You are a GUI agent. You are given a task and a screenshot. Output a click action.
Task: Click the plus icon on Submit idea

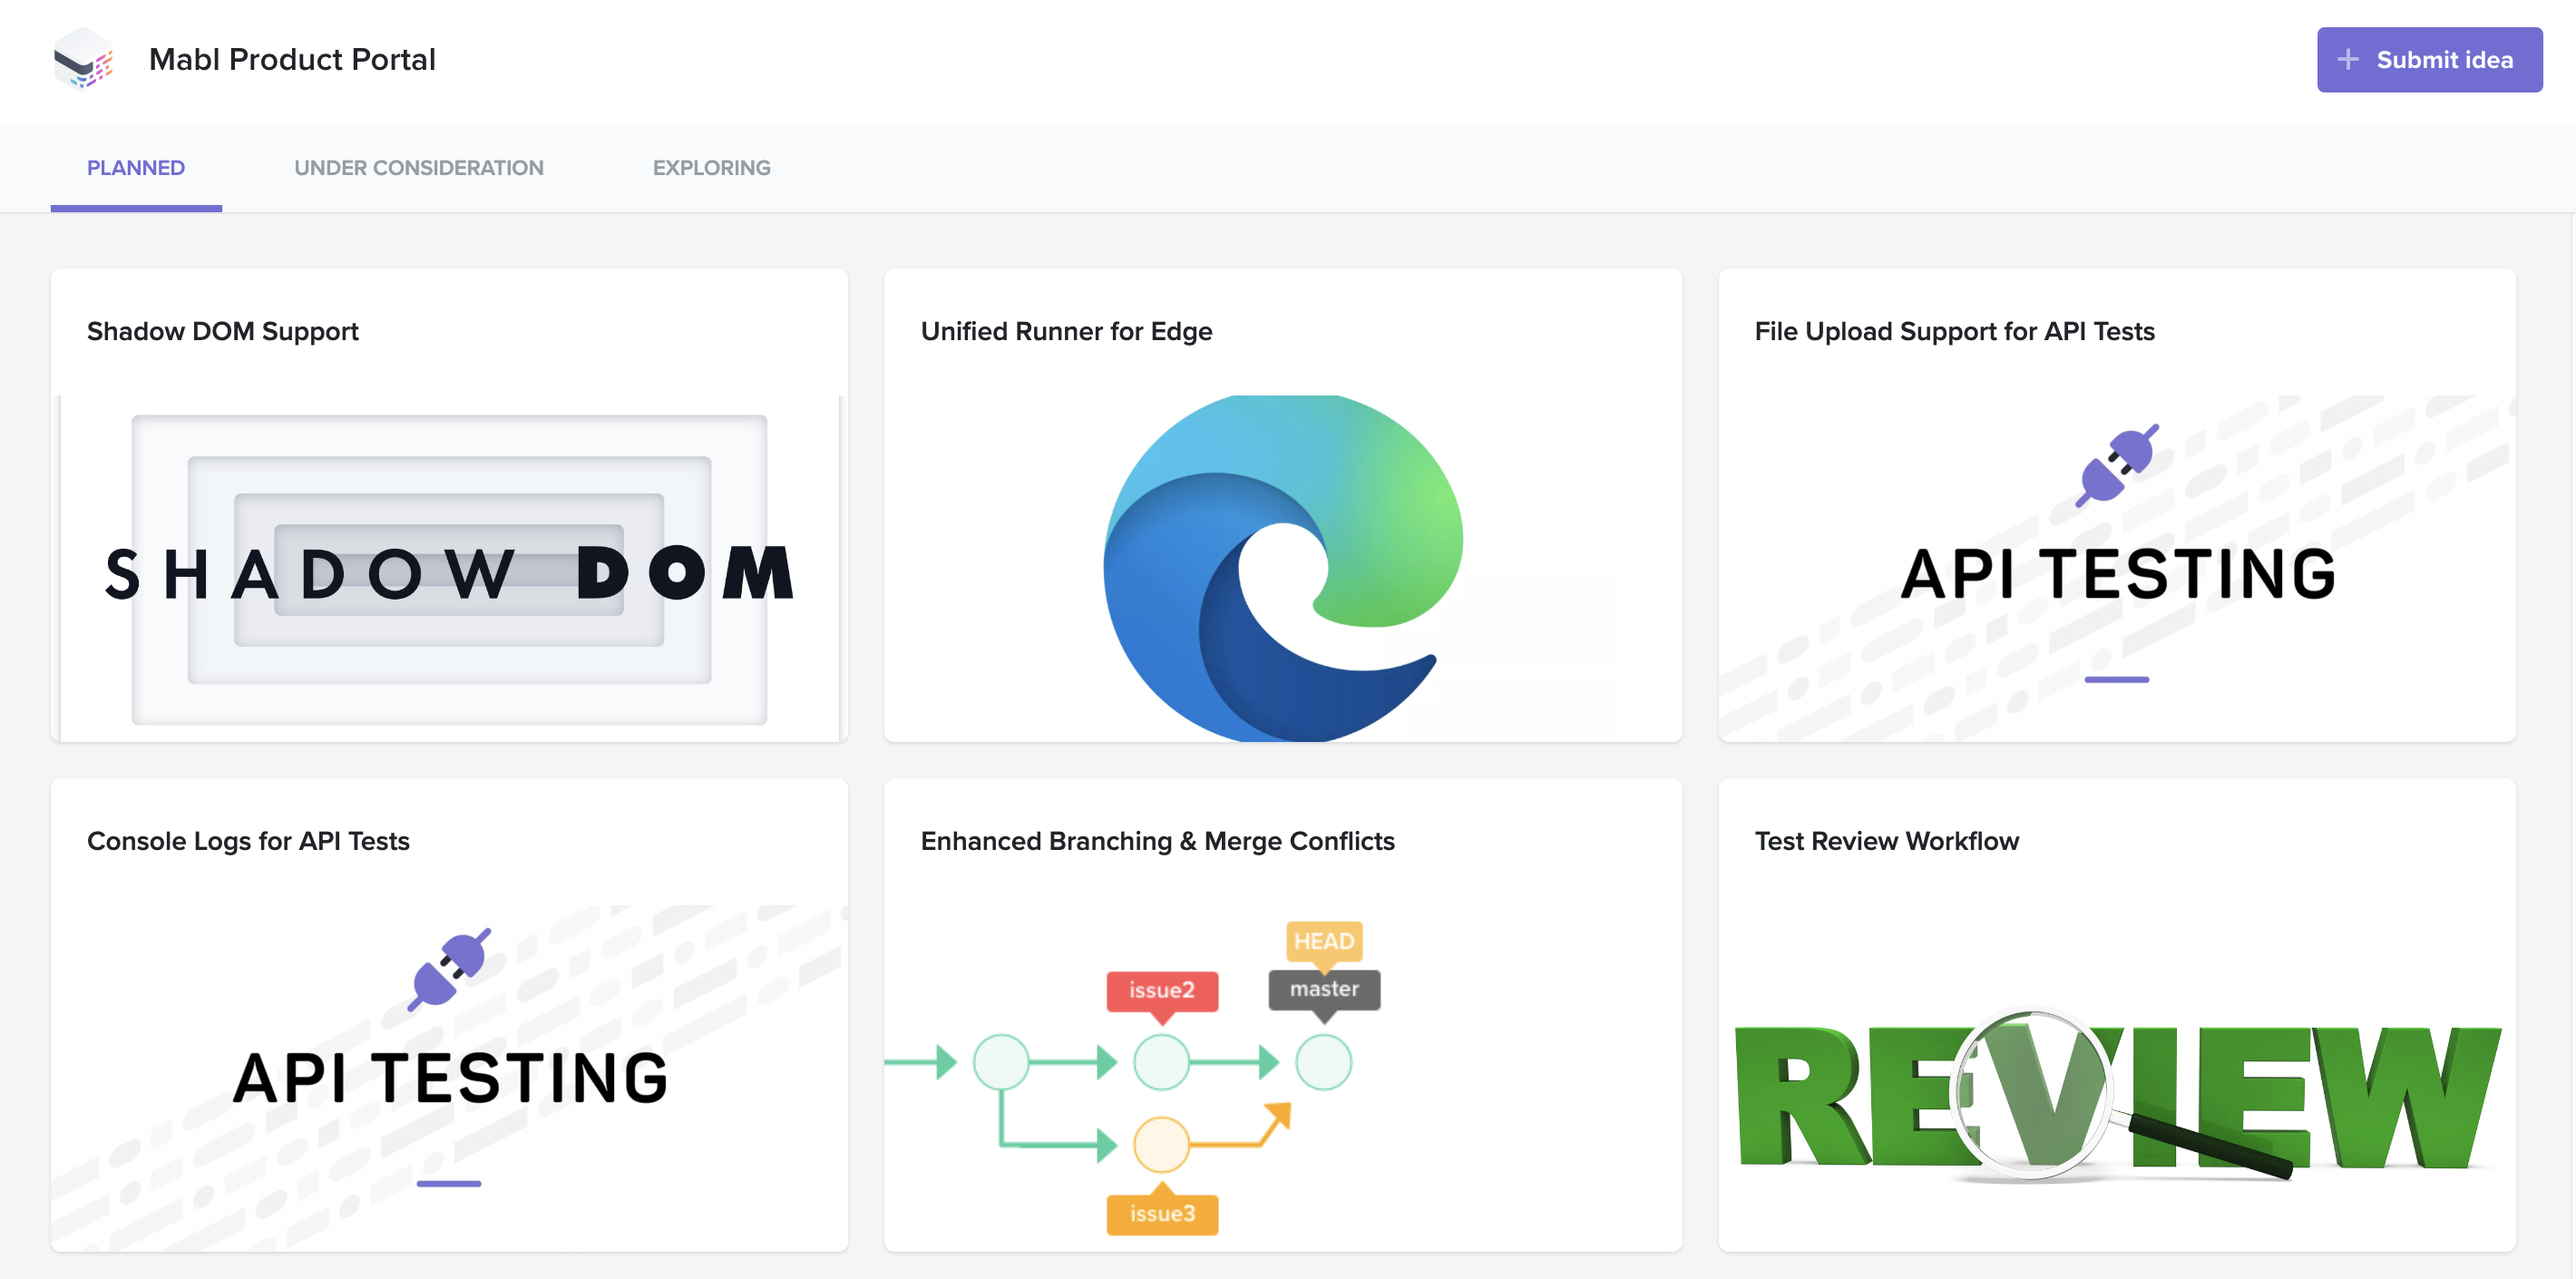click(2347, 60)
